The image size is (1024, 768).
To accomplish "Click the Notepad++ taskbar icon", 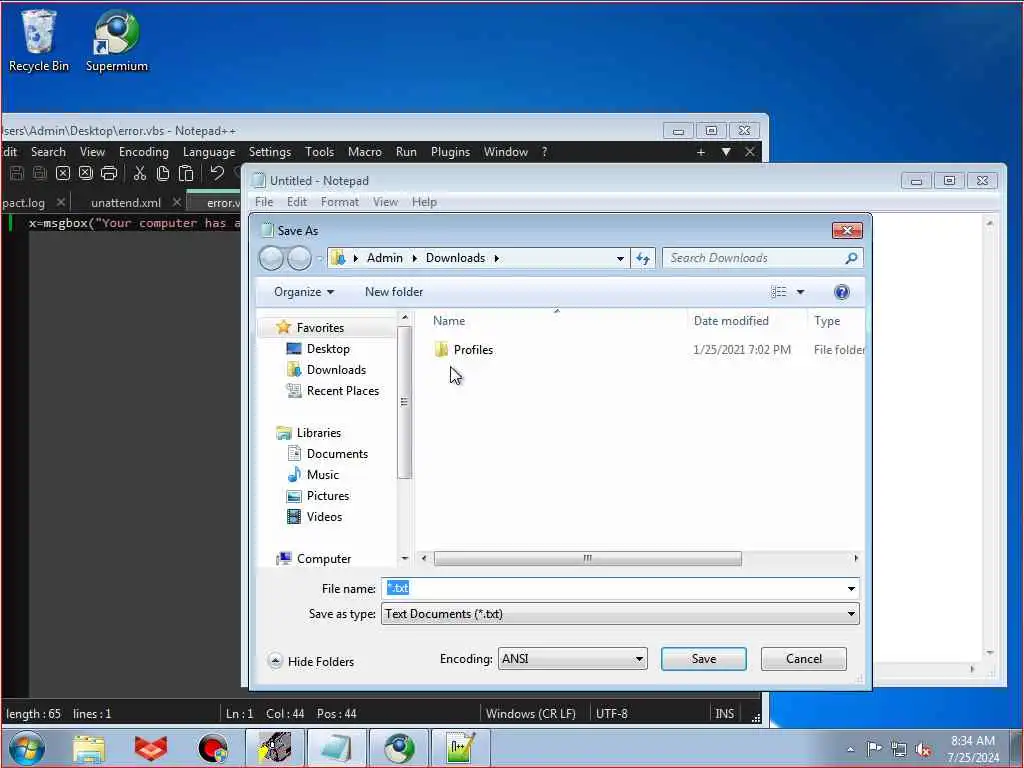I will click(460, 748).
